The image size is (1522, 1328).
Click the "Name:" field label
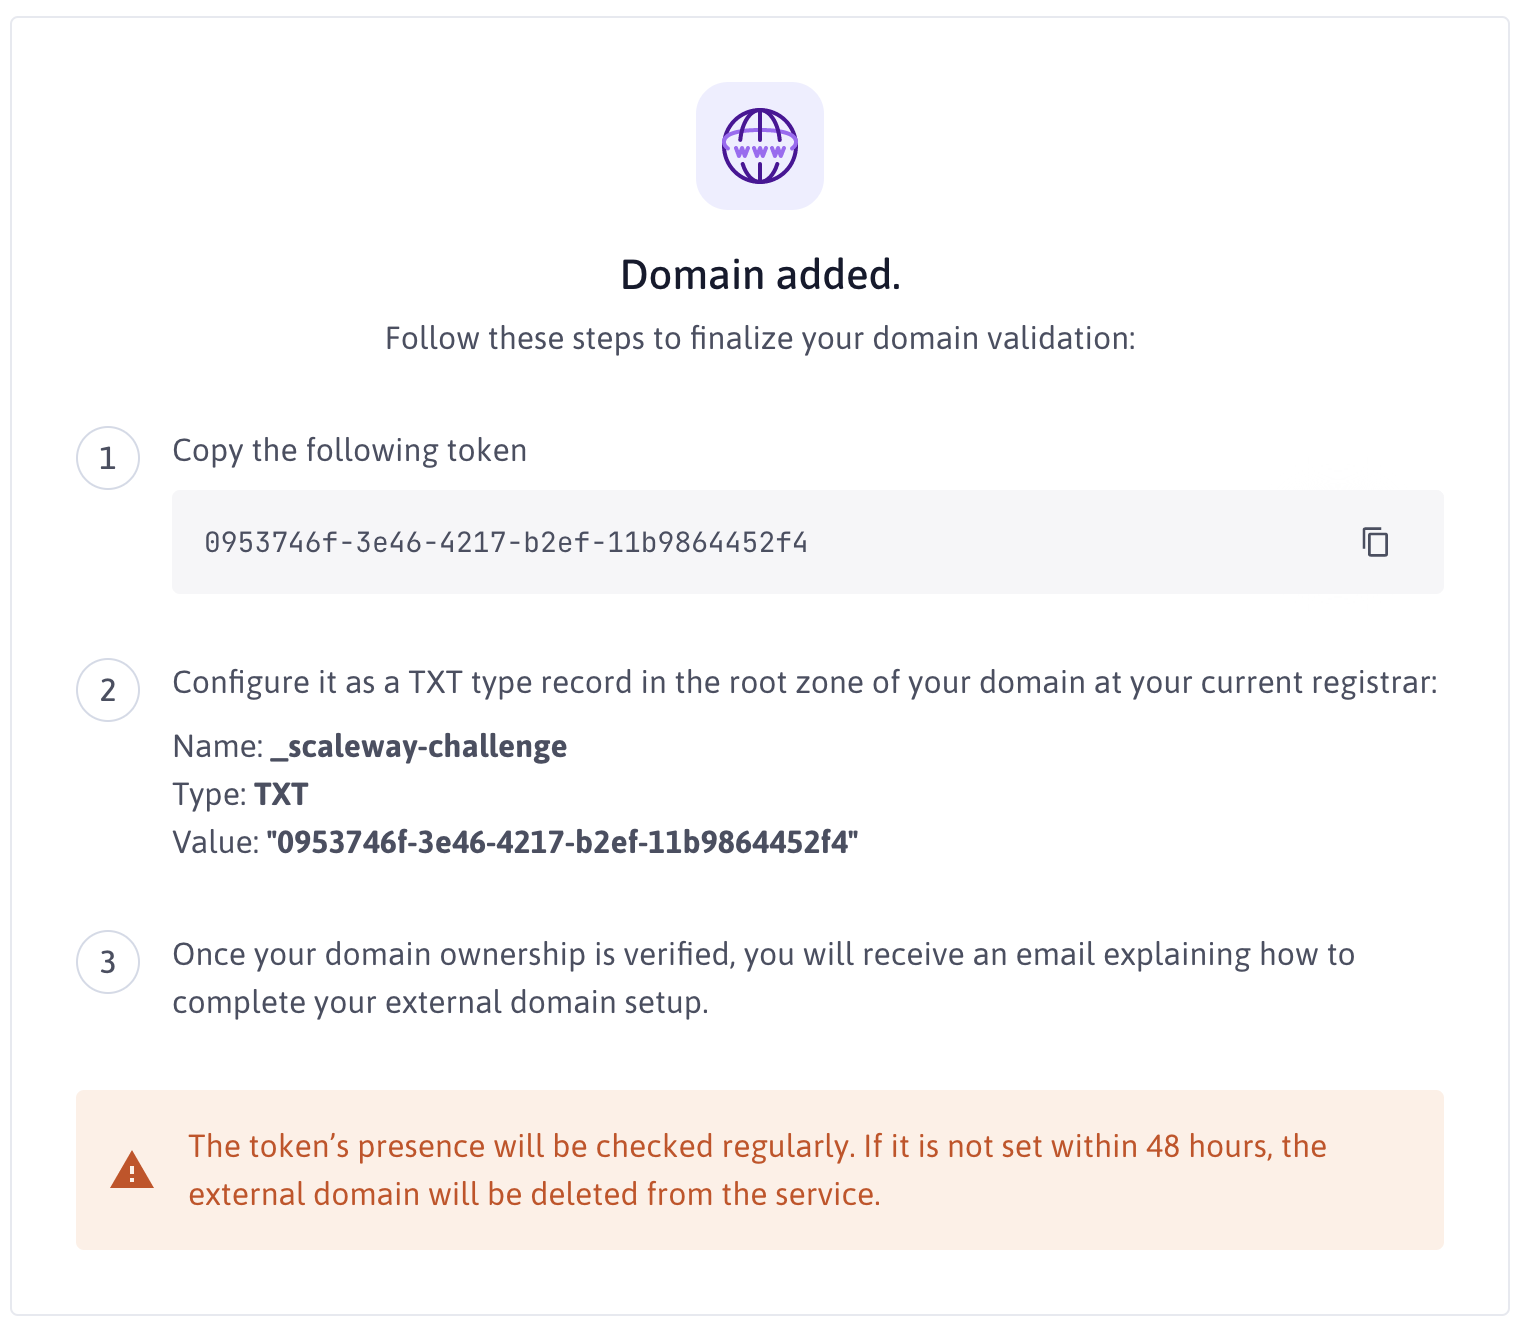click(x=217, y=746)
